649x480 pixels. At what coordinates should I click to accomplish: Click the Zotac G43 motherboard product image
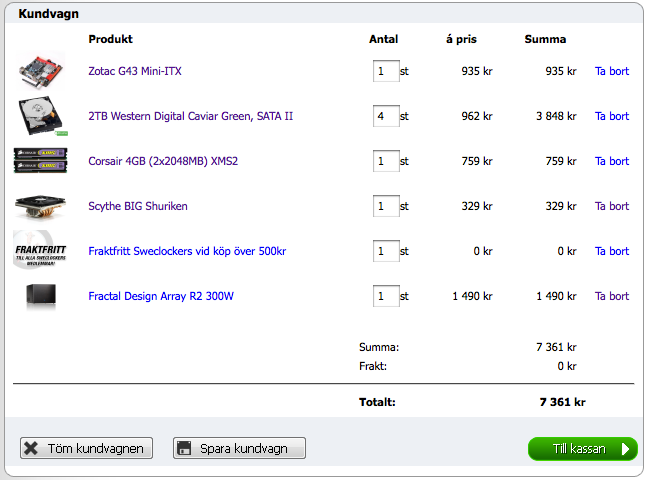41,71
